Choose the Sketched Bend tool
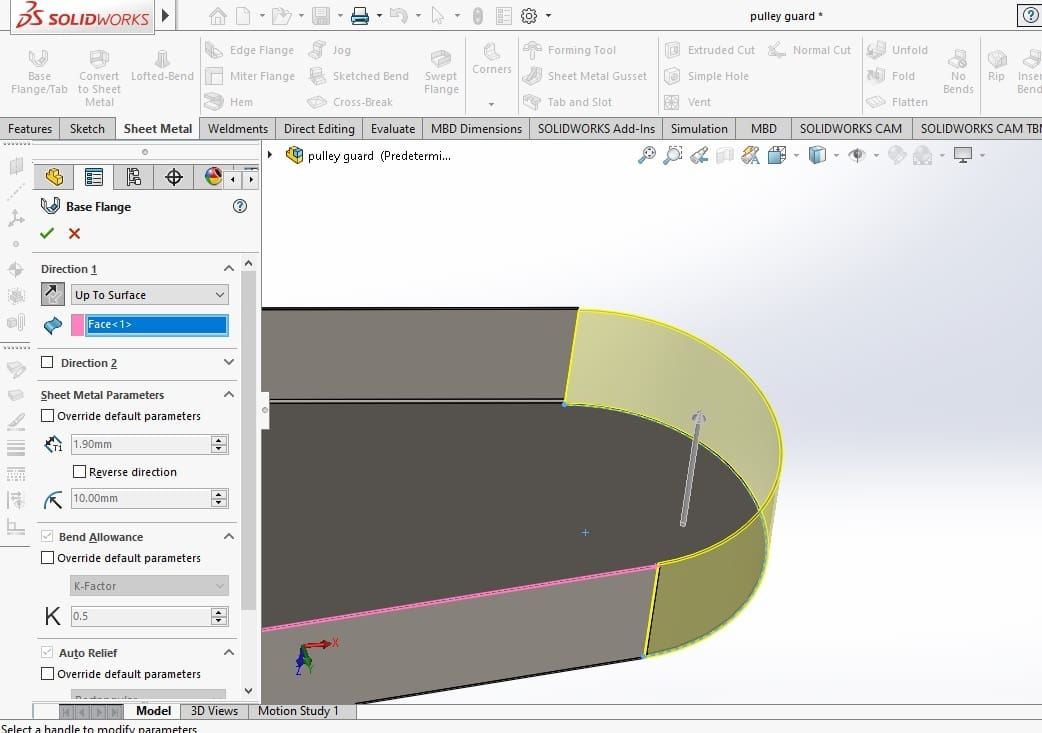The image size is (1042, 733). coord(359,76)
